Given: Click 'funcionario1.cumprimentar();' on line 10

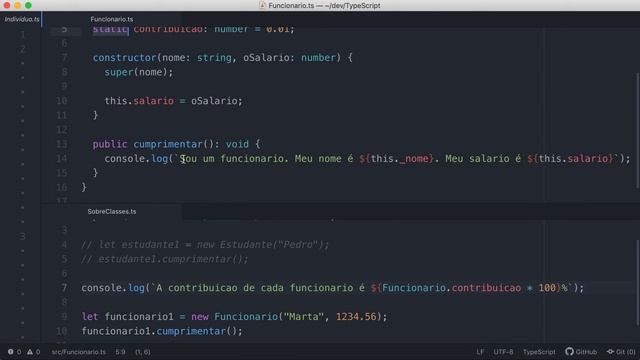Looking at the screenshot, I should click(x=162, y=331).
